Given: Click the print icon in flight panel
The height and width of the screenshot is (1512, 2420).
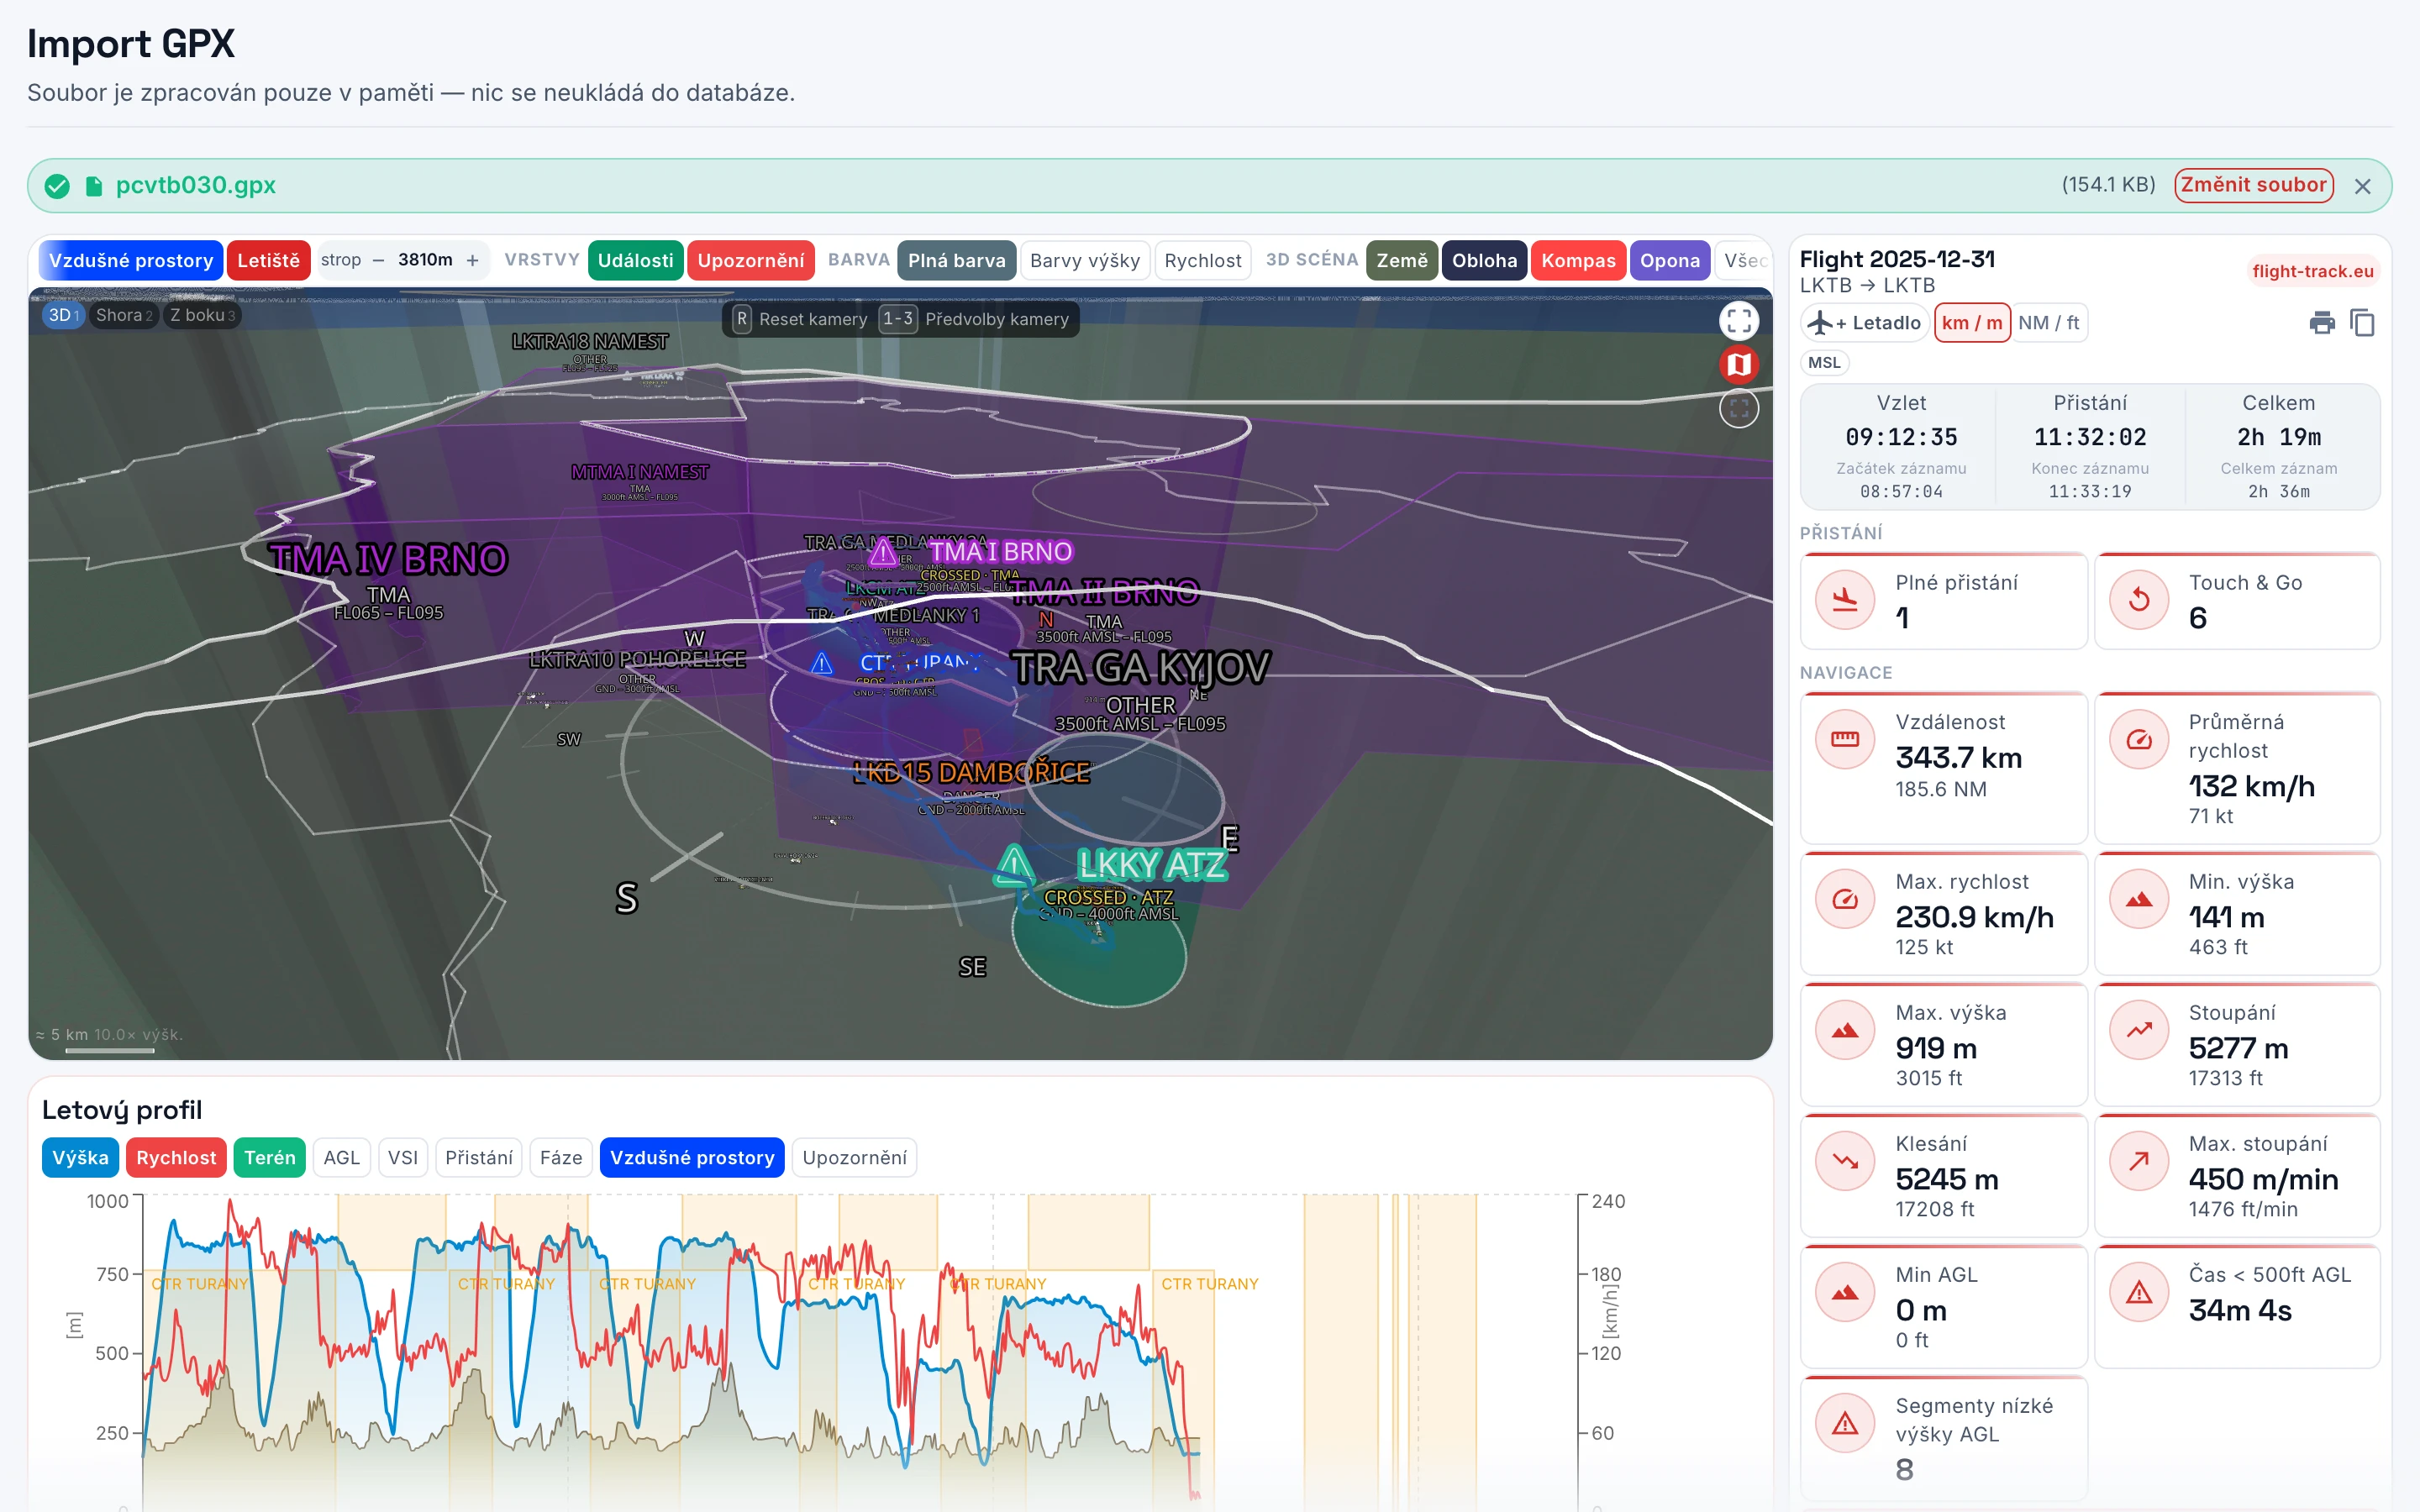Looking at the screenshot, I should pyautogui.click(x=2321, y=323).
